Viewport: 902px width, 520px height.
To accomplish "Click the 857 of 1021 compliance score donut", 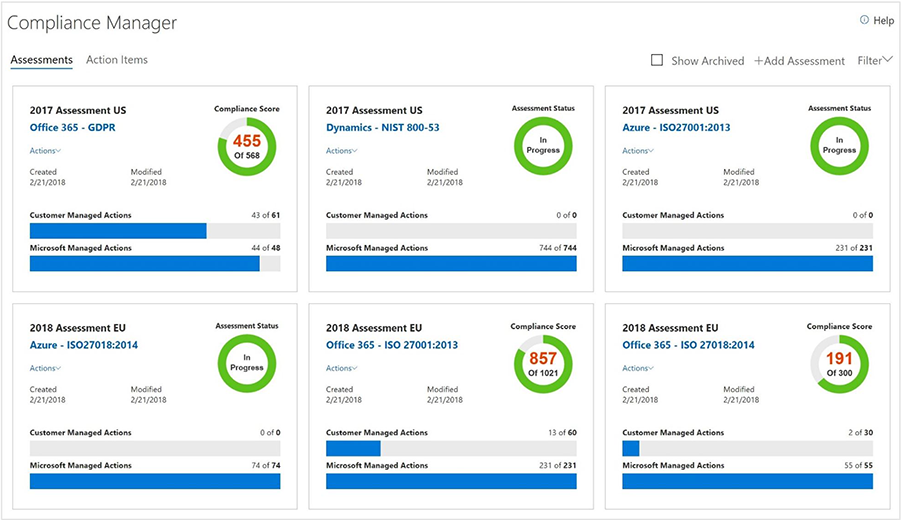I will [543, 363].
